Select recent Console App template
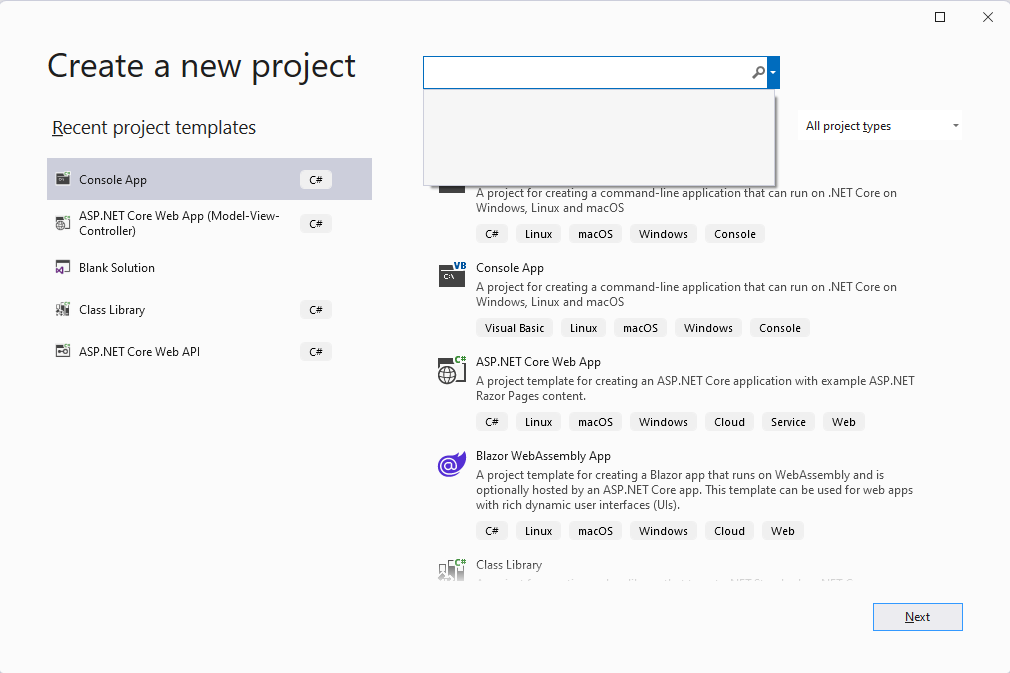 point(209,179)
